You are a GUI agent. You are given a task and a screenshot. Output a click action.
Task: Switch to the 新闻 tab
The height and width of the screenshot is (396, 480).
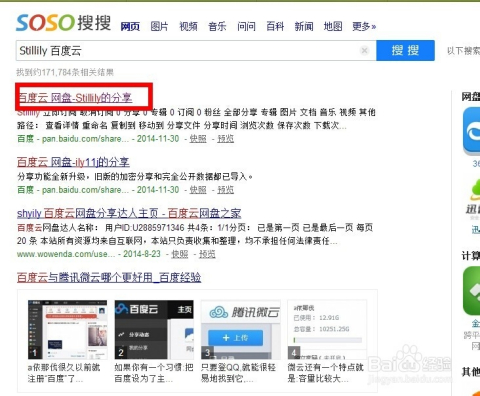(304, 26)
